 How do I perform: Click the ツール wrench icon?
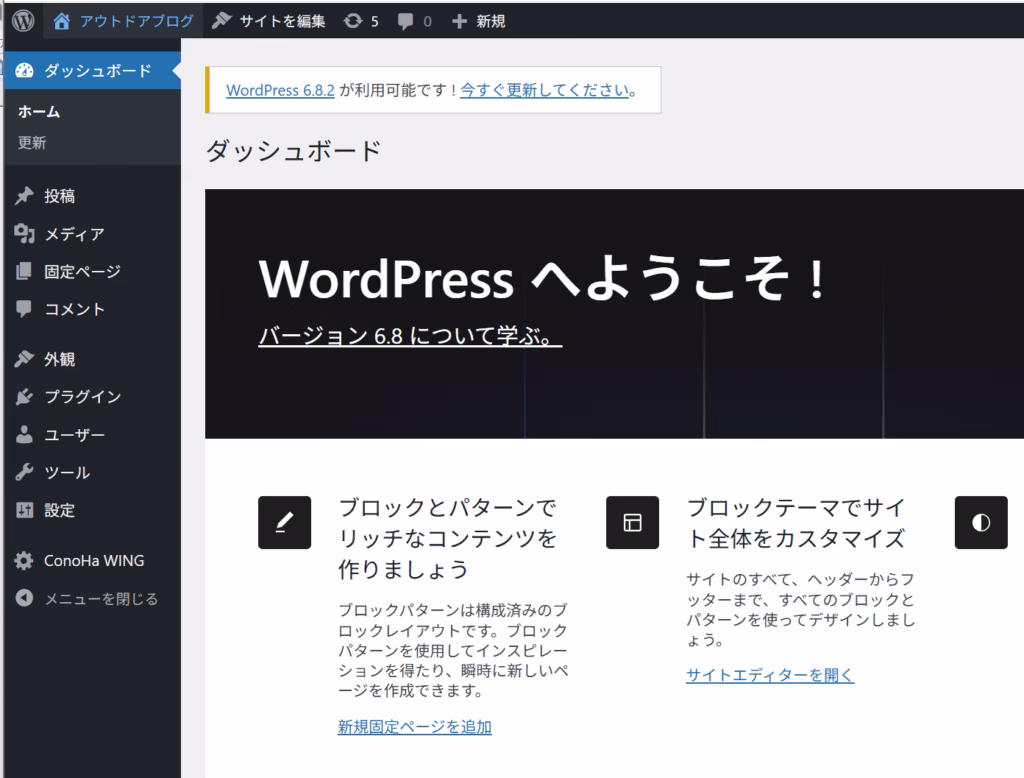click(25, 472)
